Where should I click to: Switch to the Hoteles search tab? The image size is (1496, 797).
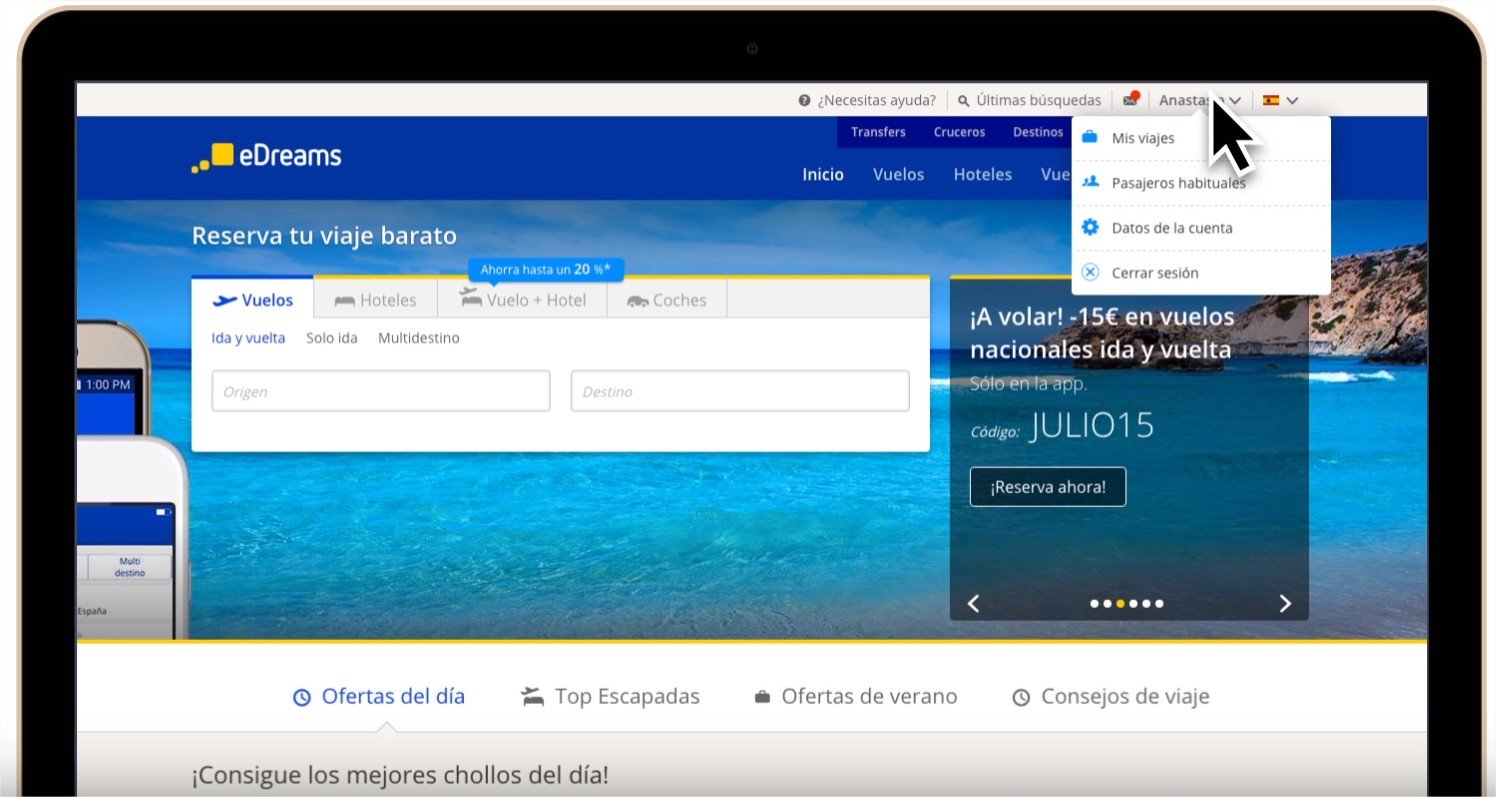(x=376, y=300)
